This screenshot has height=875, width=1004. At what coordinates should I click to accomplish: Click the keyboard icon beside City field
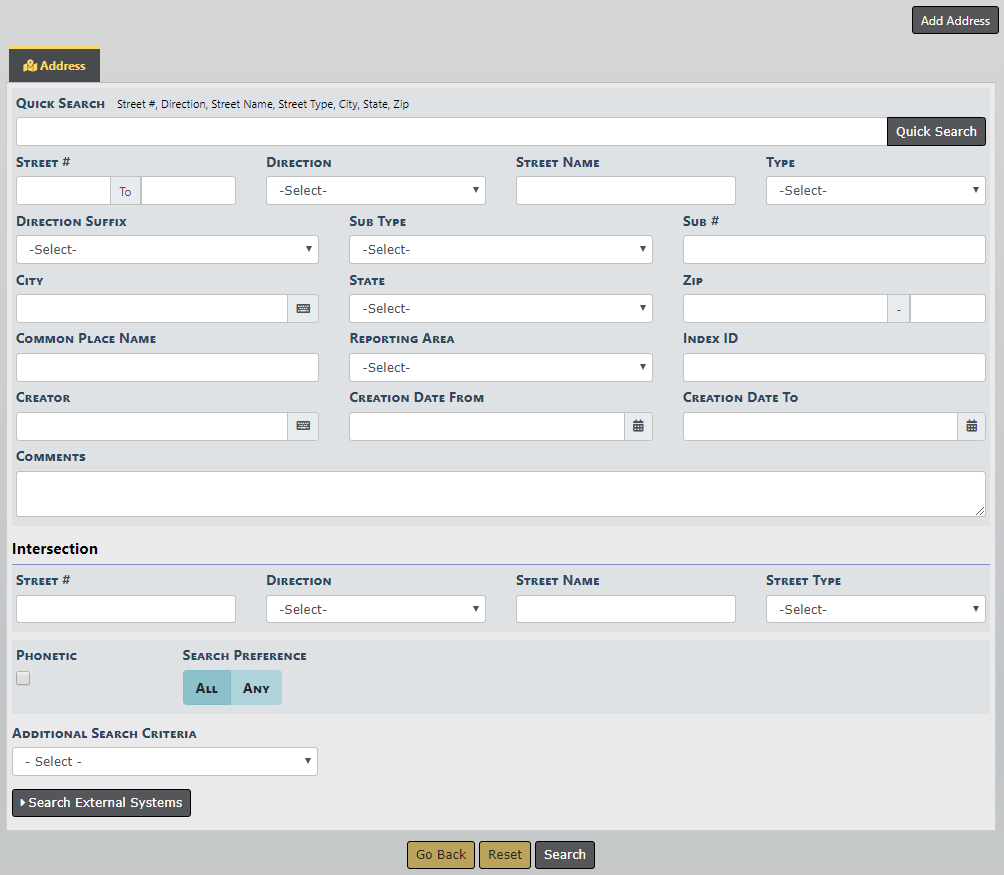[x=303, y=309]
